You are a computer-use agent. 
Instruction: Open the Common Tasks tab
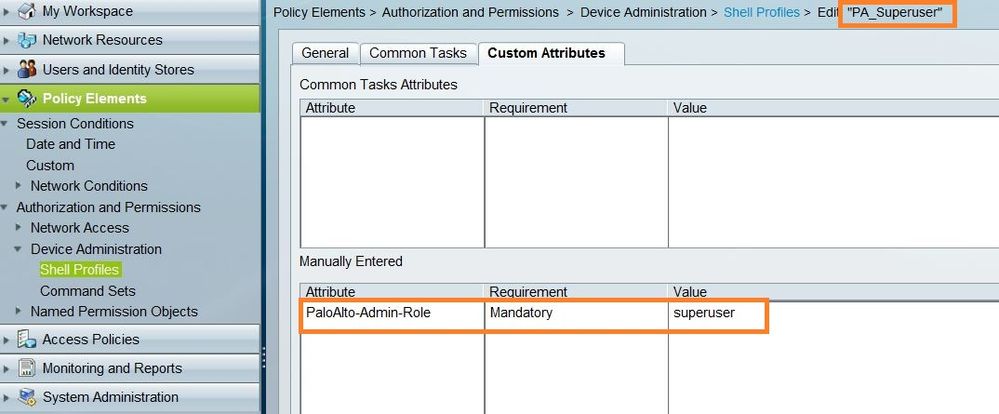416,53
